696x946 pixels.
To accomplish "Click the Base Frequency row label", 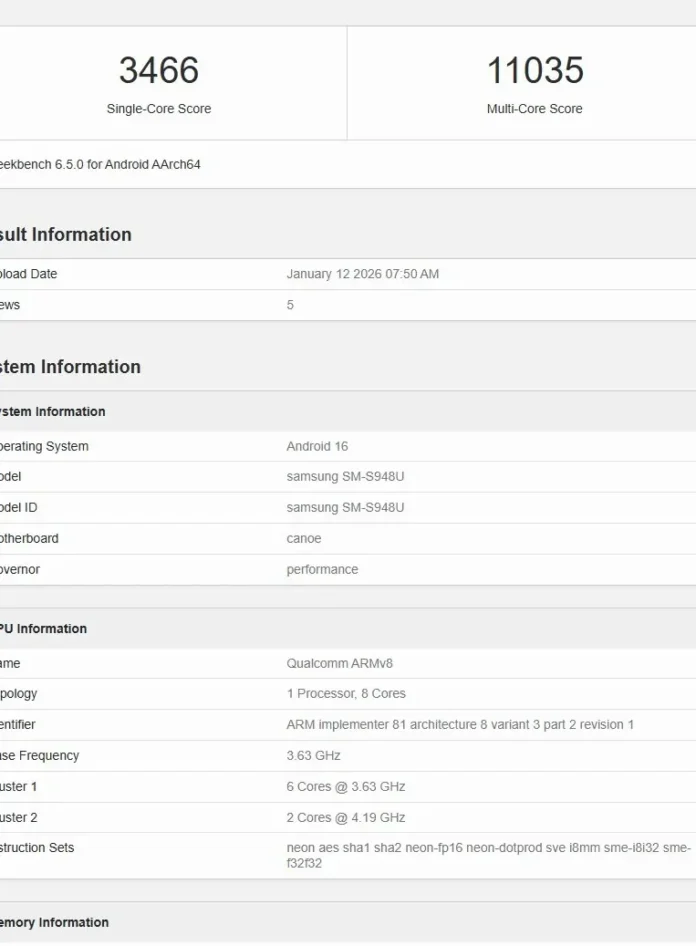I will (x=39, y=755).
